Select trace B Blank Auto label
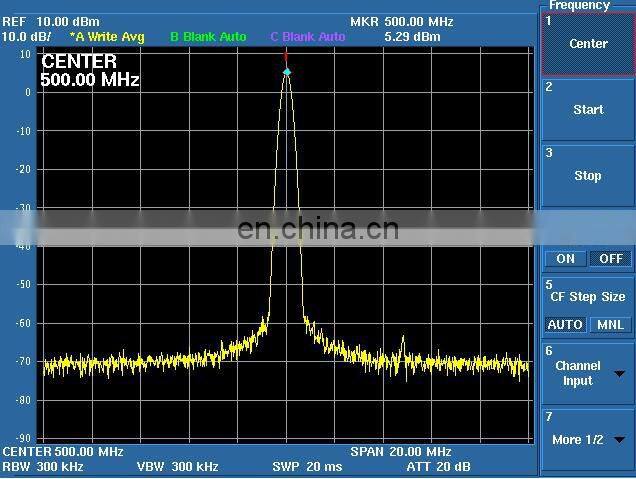The image size is (636, 479). [x=208, y=37]
